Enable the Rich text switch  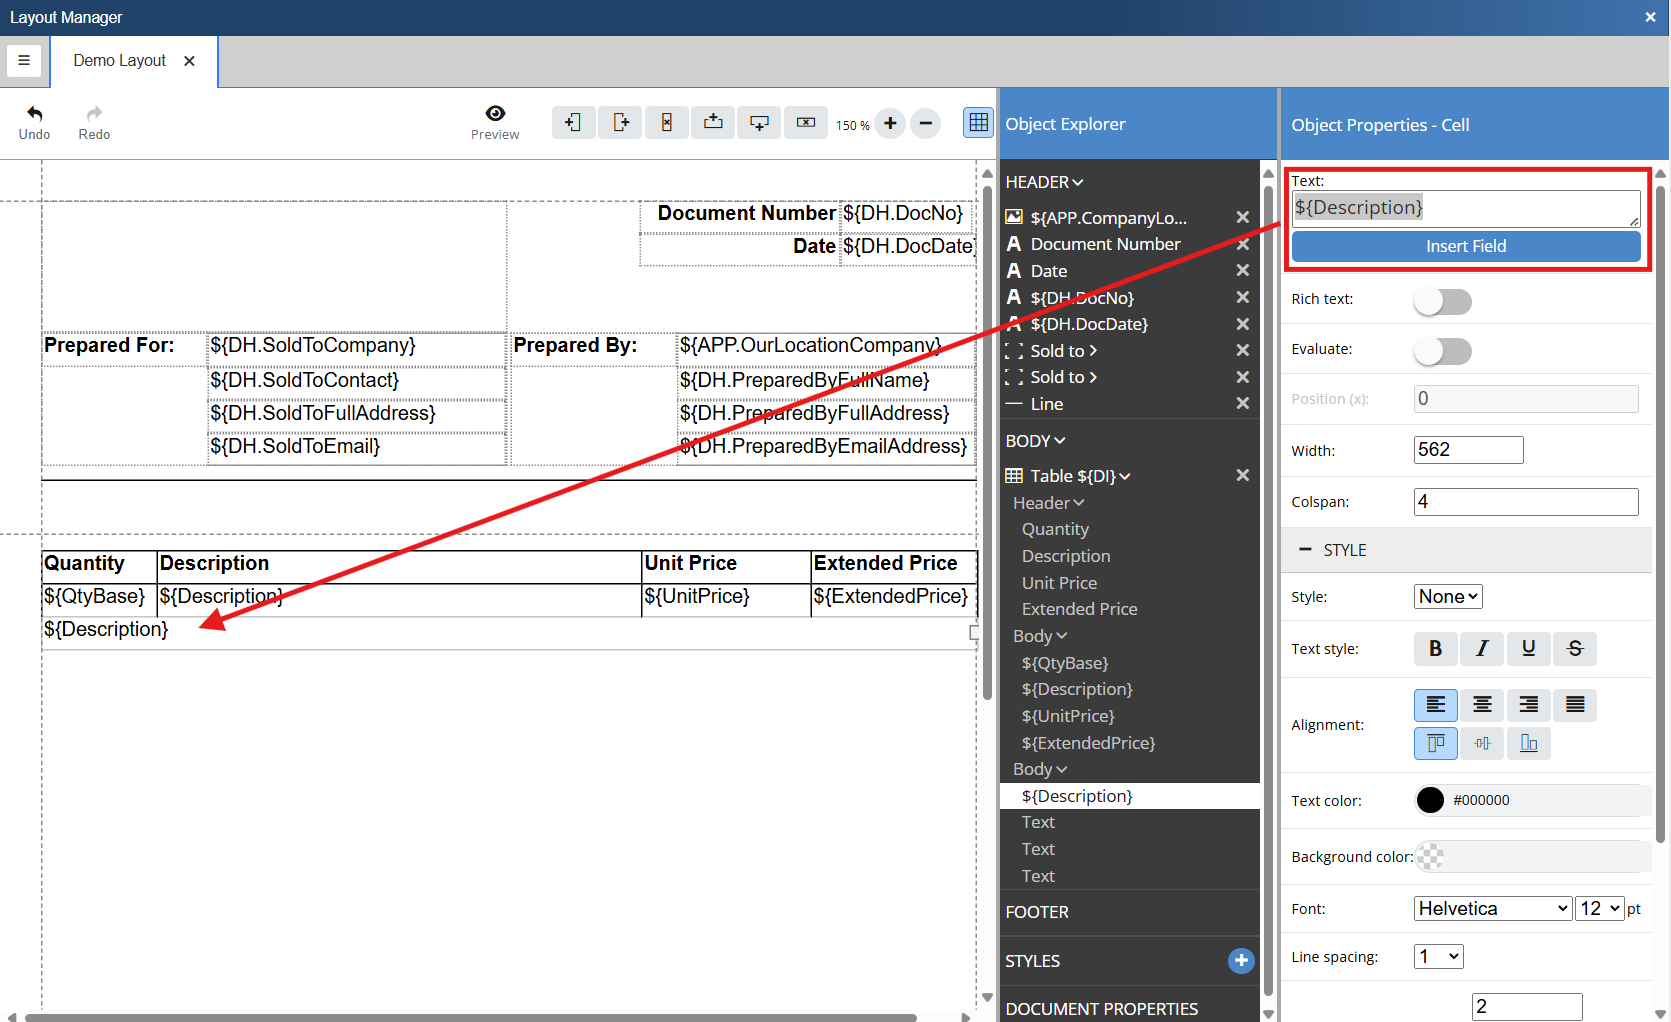point(1442,301)
